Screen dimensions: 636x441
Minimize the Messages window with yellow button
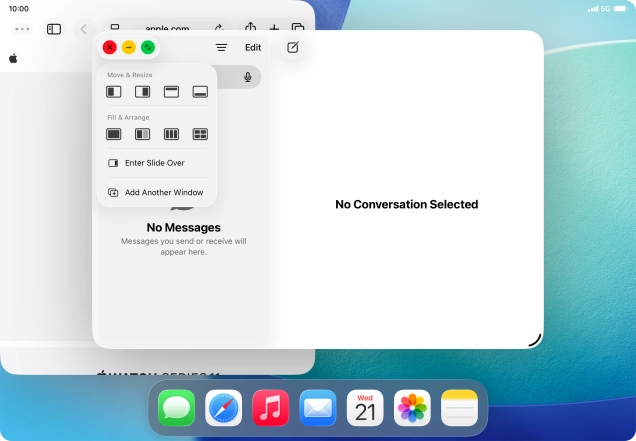pyautogui.click(x=129, y=47)
